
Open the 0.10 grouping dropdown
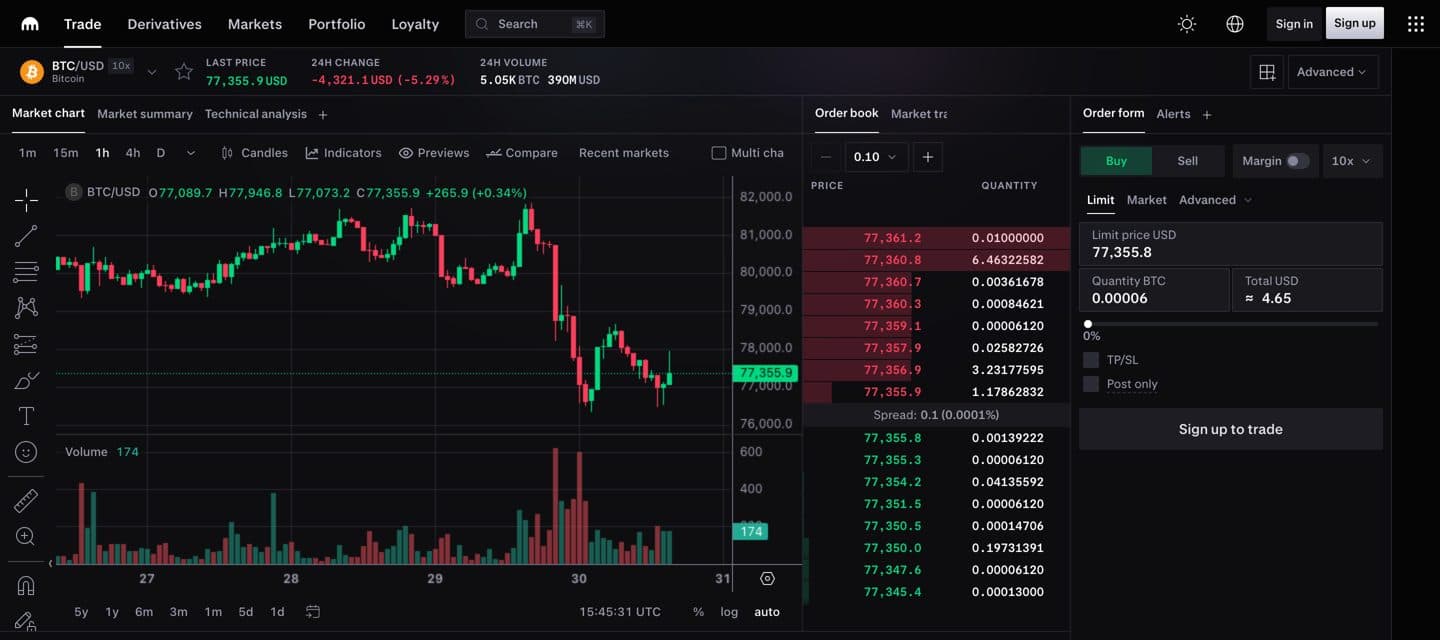877,157
